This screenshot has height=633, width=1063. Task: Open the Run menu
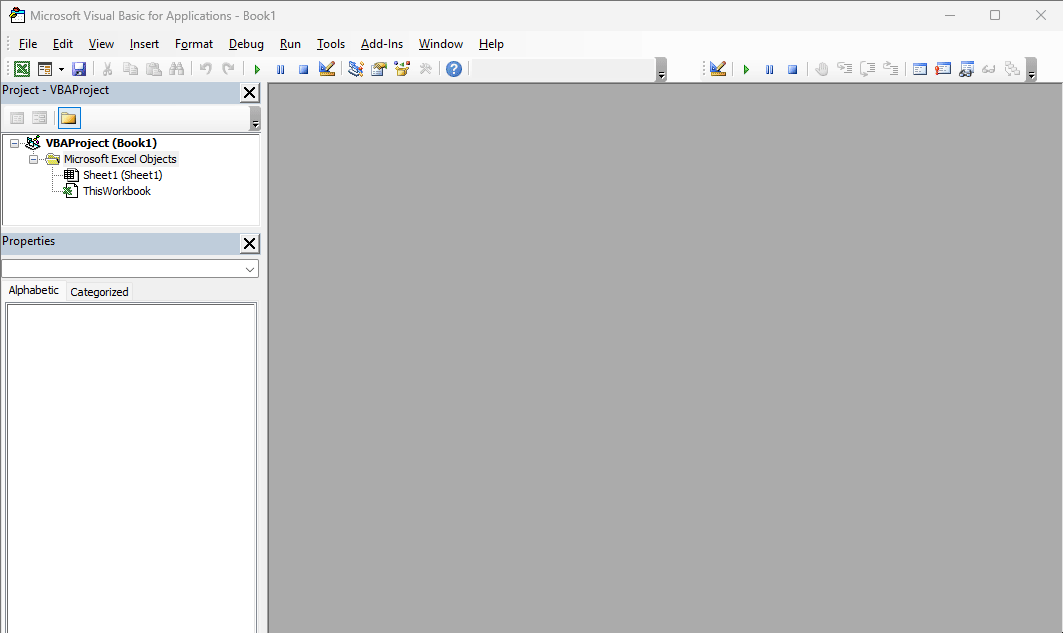[290, 44]
